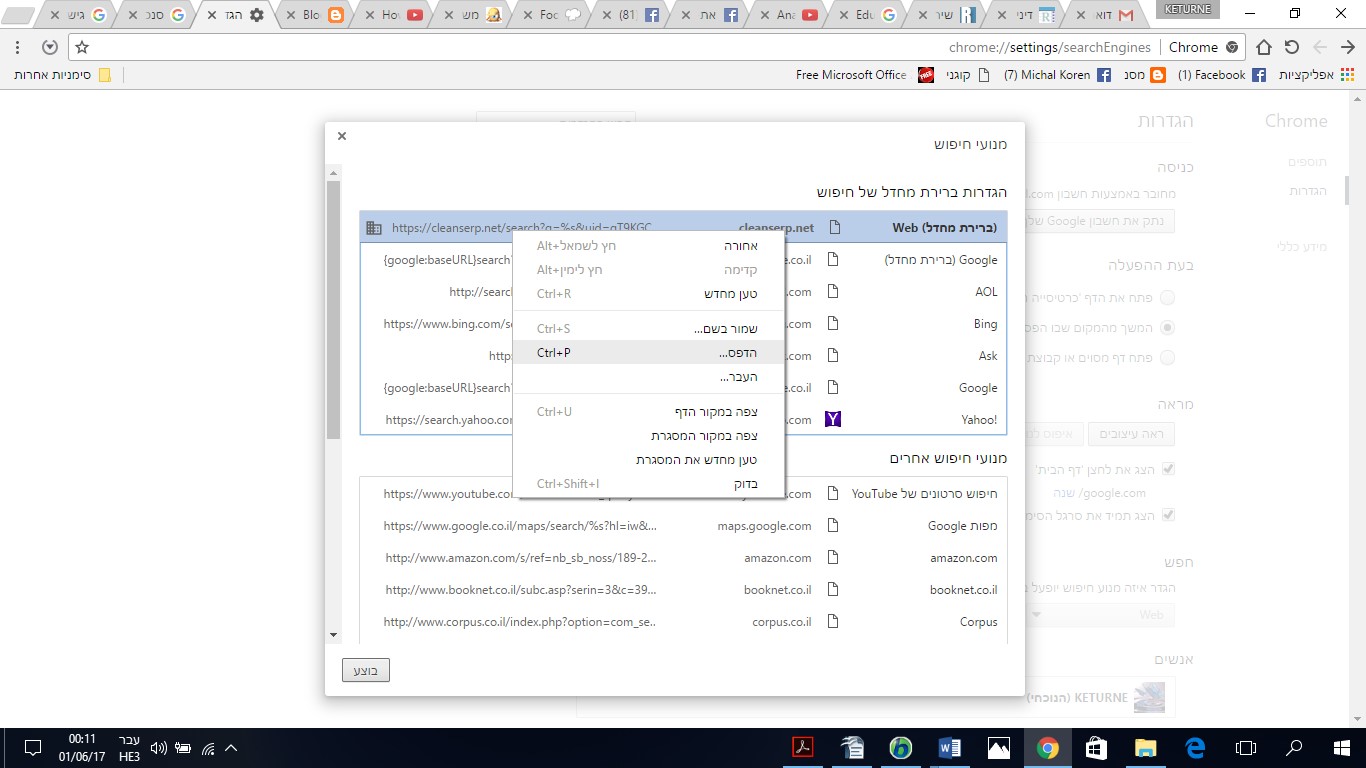
Task: Click the dialog's vertical scrollbar thumb
Action: tap(333, 310)
